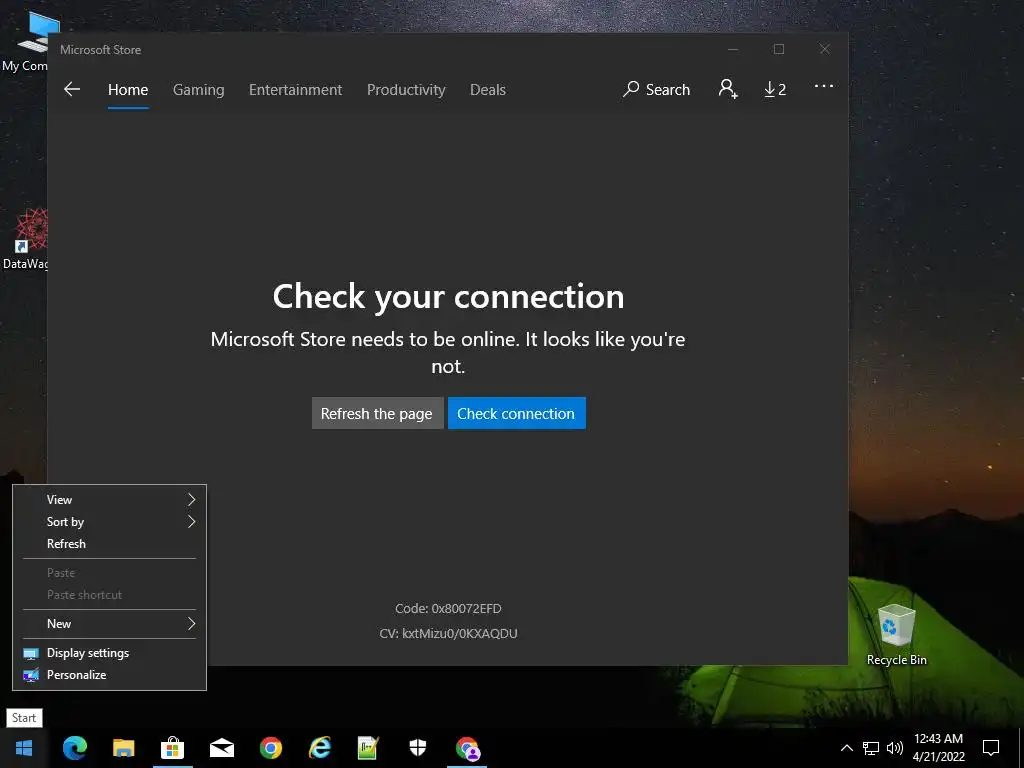Viewport: 1024px width, 768px height.
Task: Open the Windows Start button
Action: (x=24, y=748)
